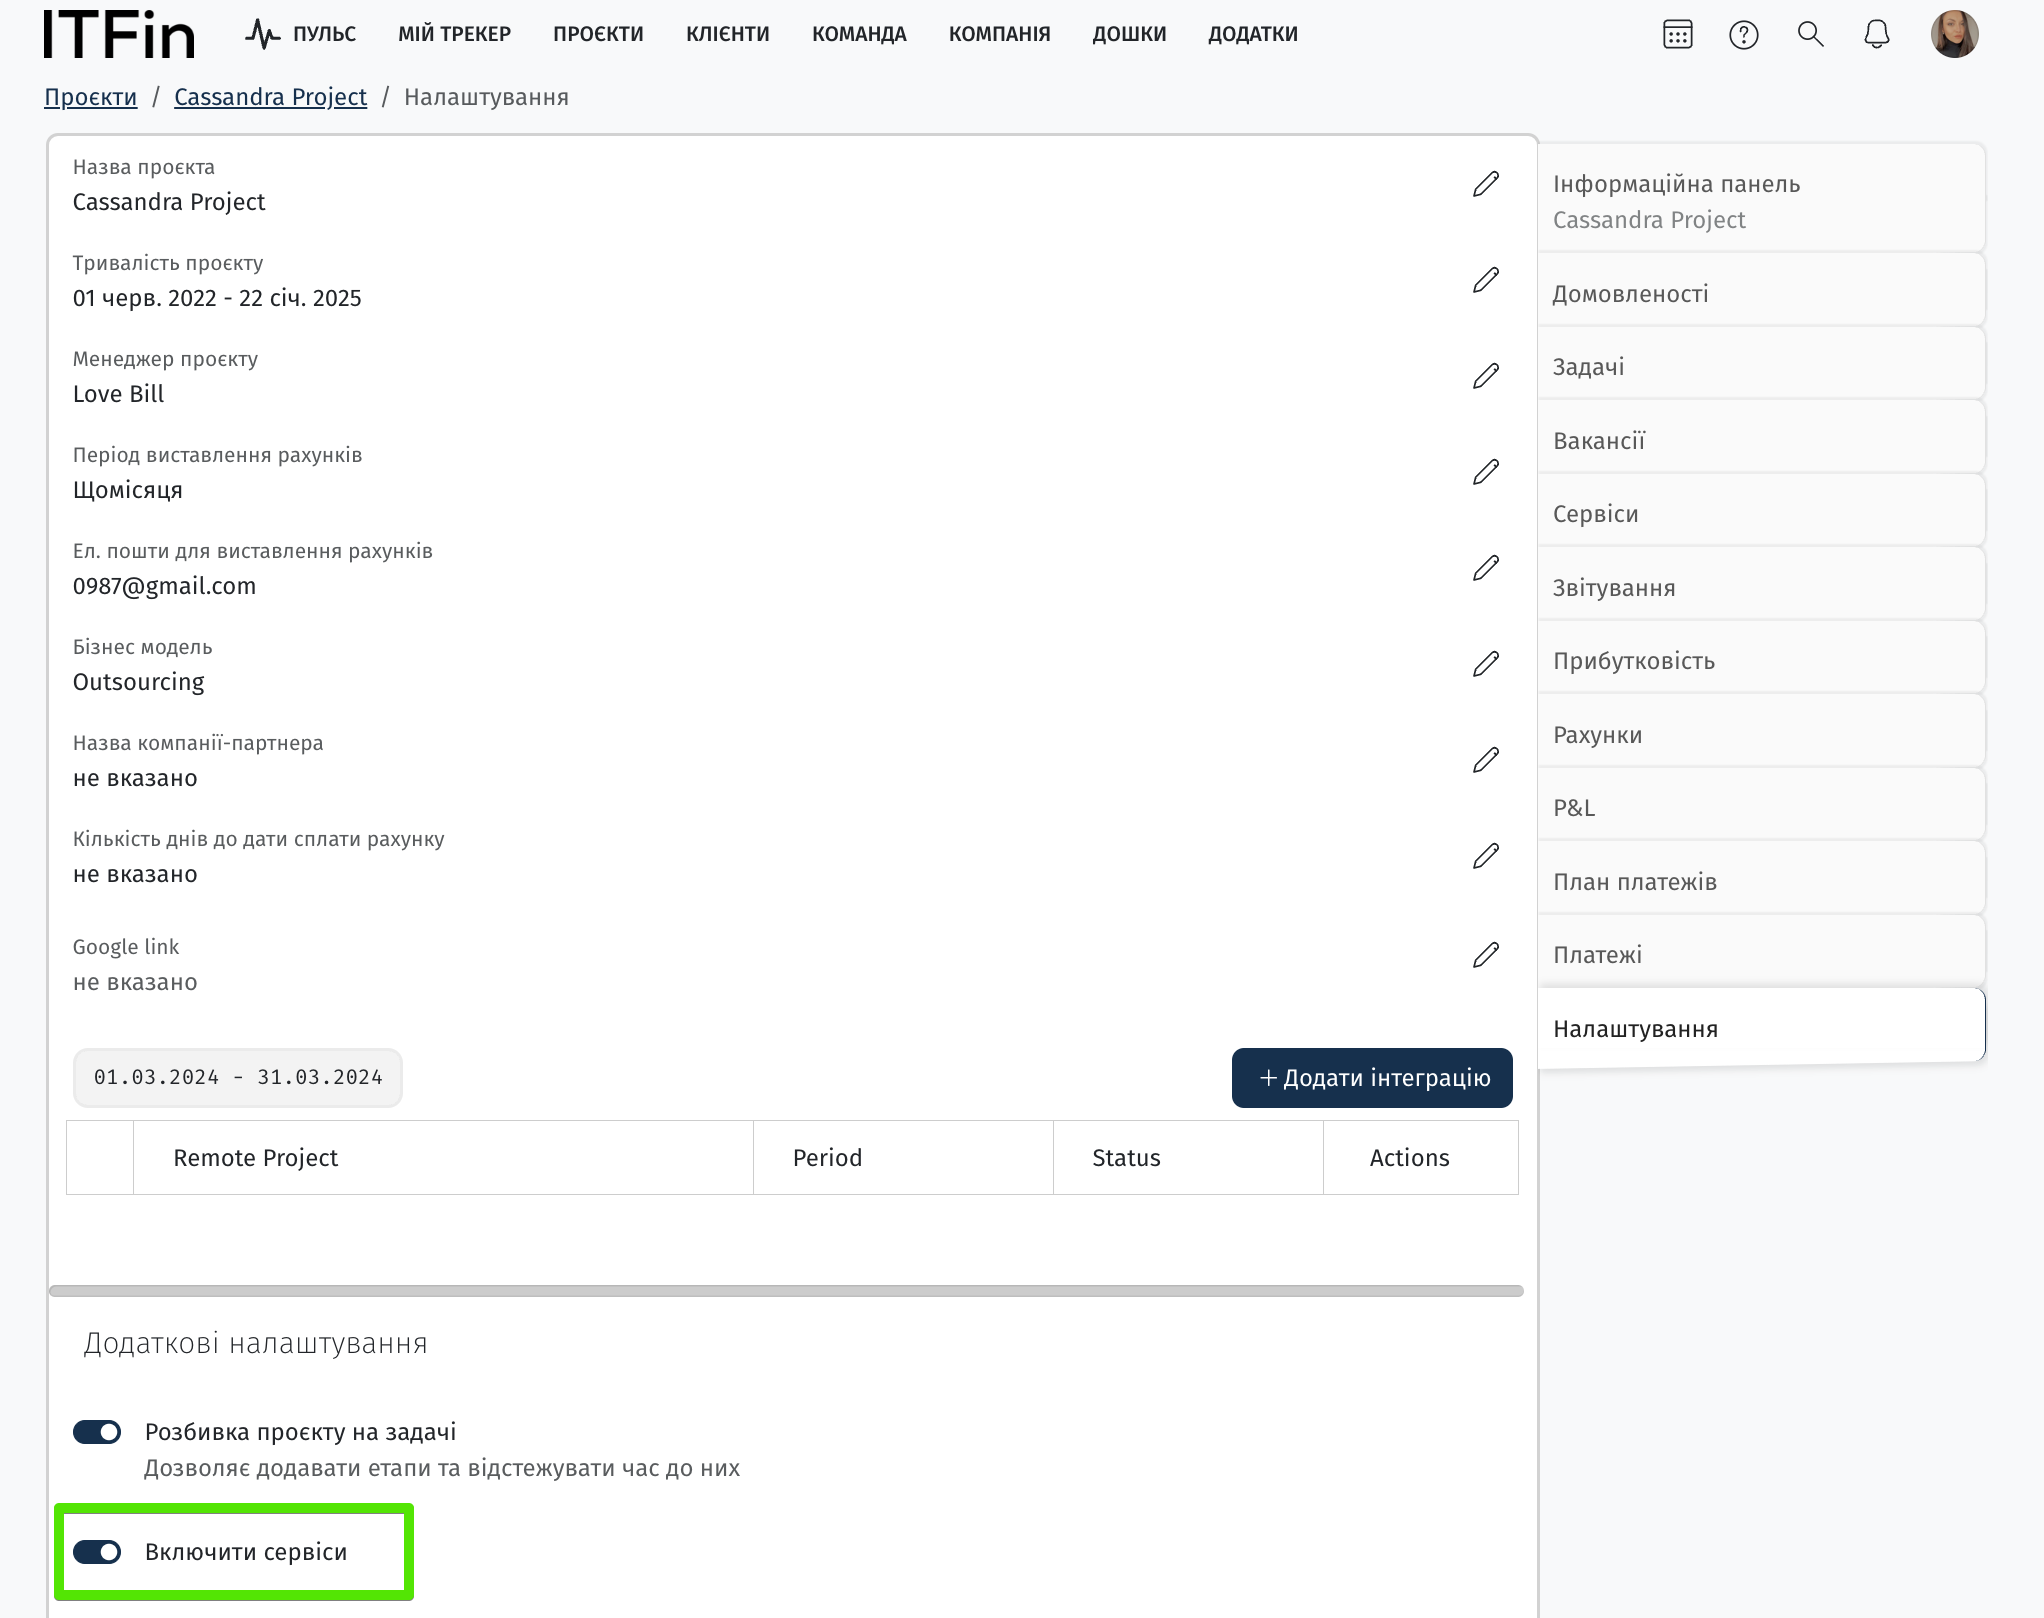
Task: Open Рахунки sidebar tab
Action: 1761,731
